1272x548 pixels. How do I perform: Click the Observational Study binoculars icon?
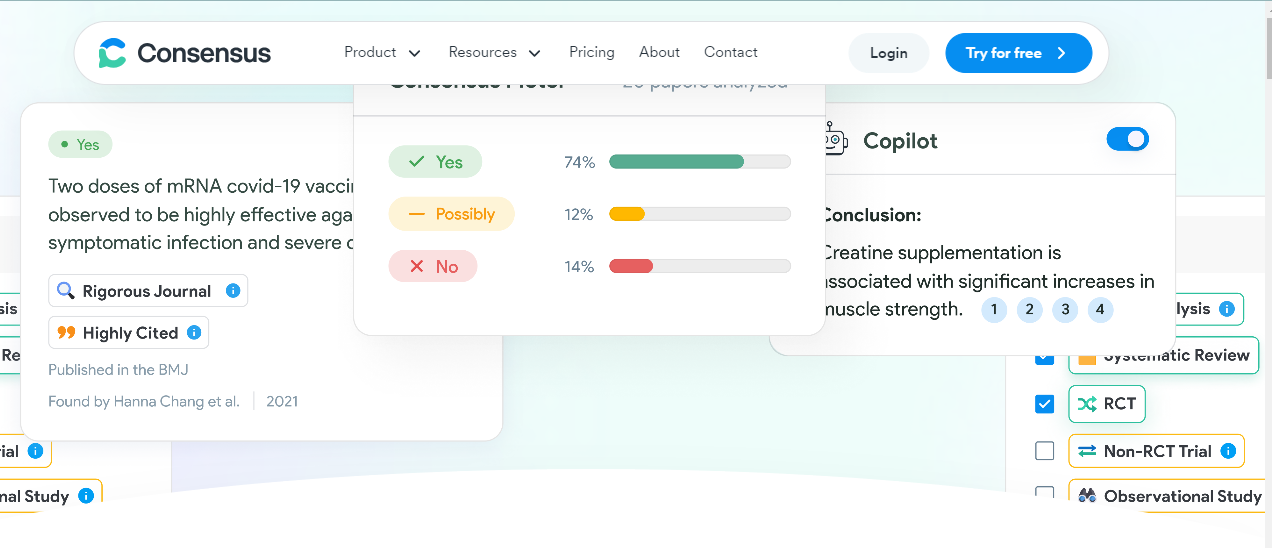pos(1087,496)
